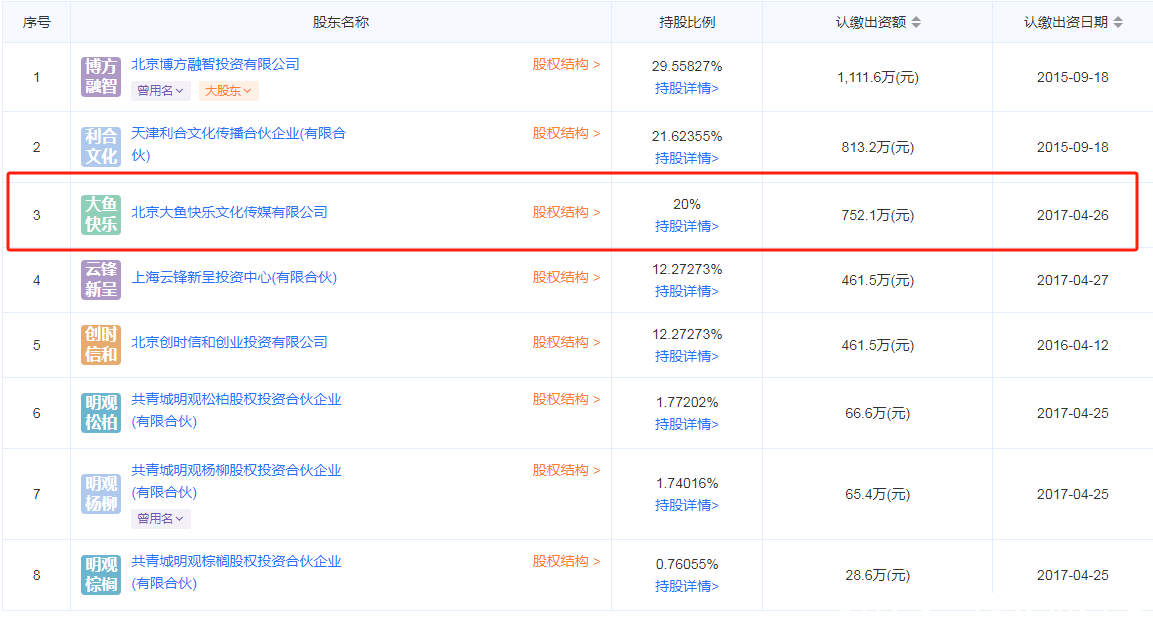Click the 股东名称 column header

click(x=340, y=22)
